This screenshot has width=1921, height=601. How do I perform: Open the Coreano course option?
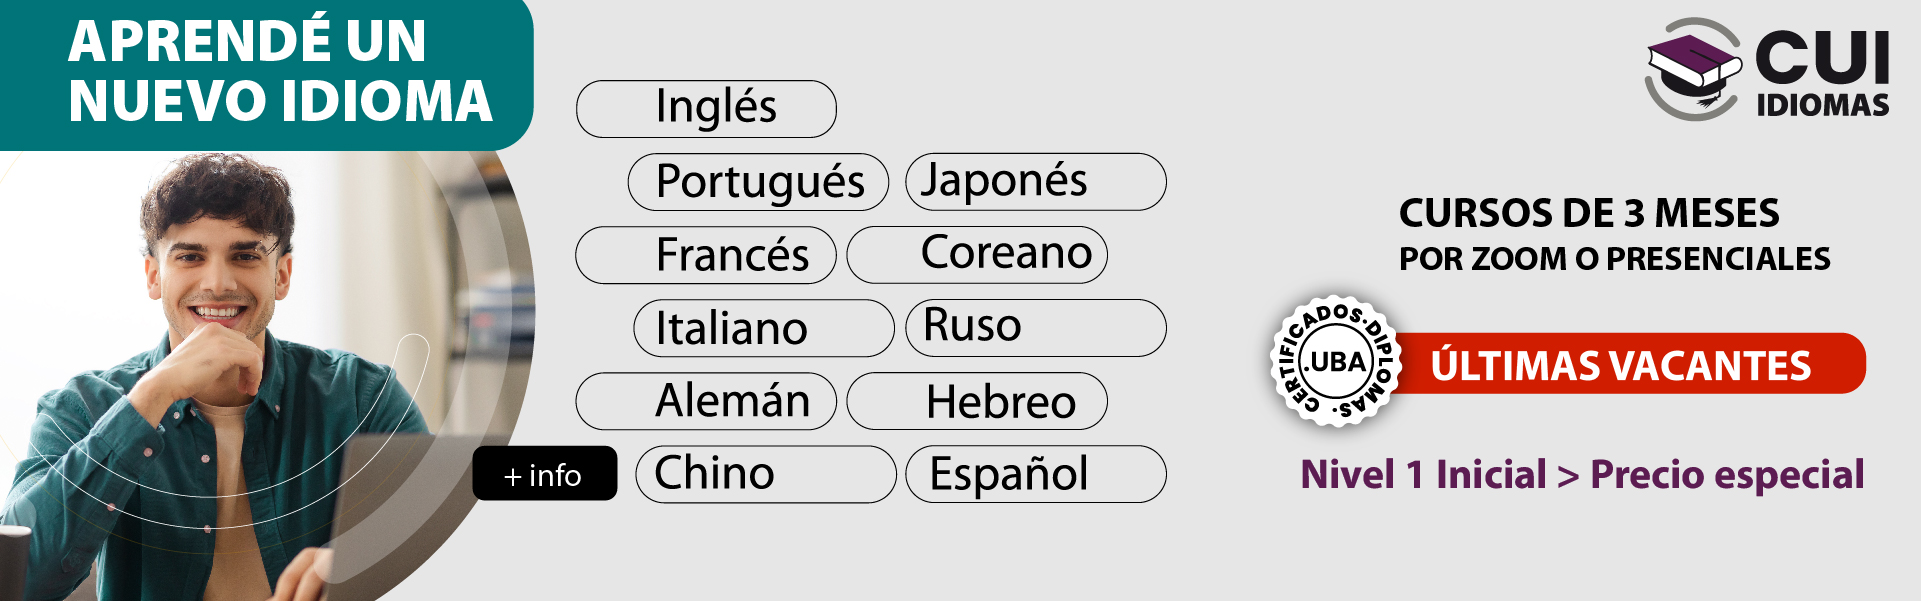[x=977, y=255]
